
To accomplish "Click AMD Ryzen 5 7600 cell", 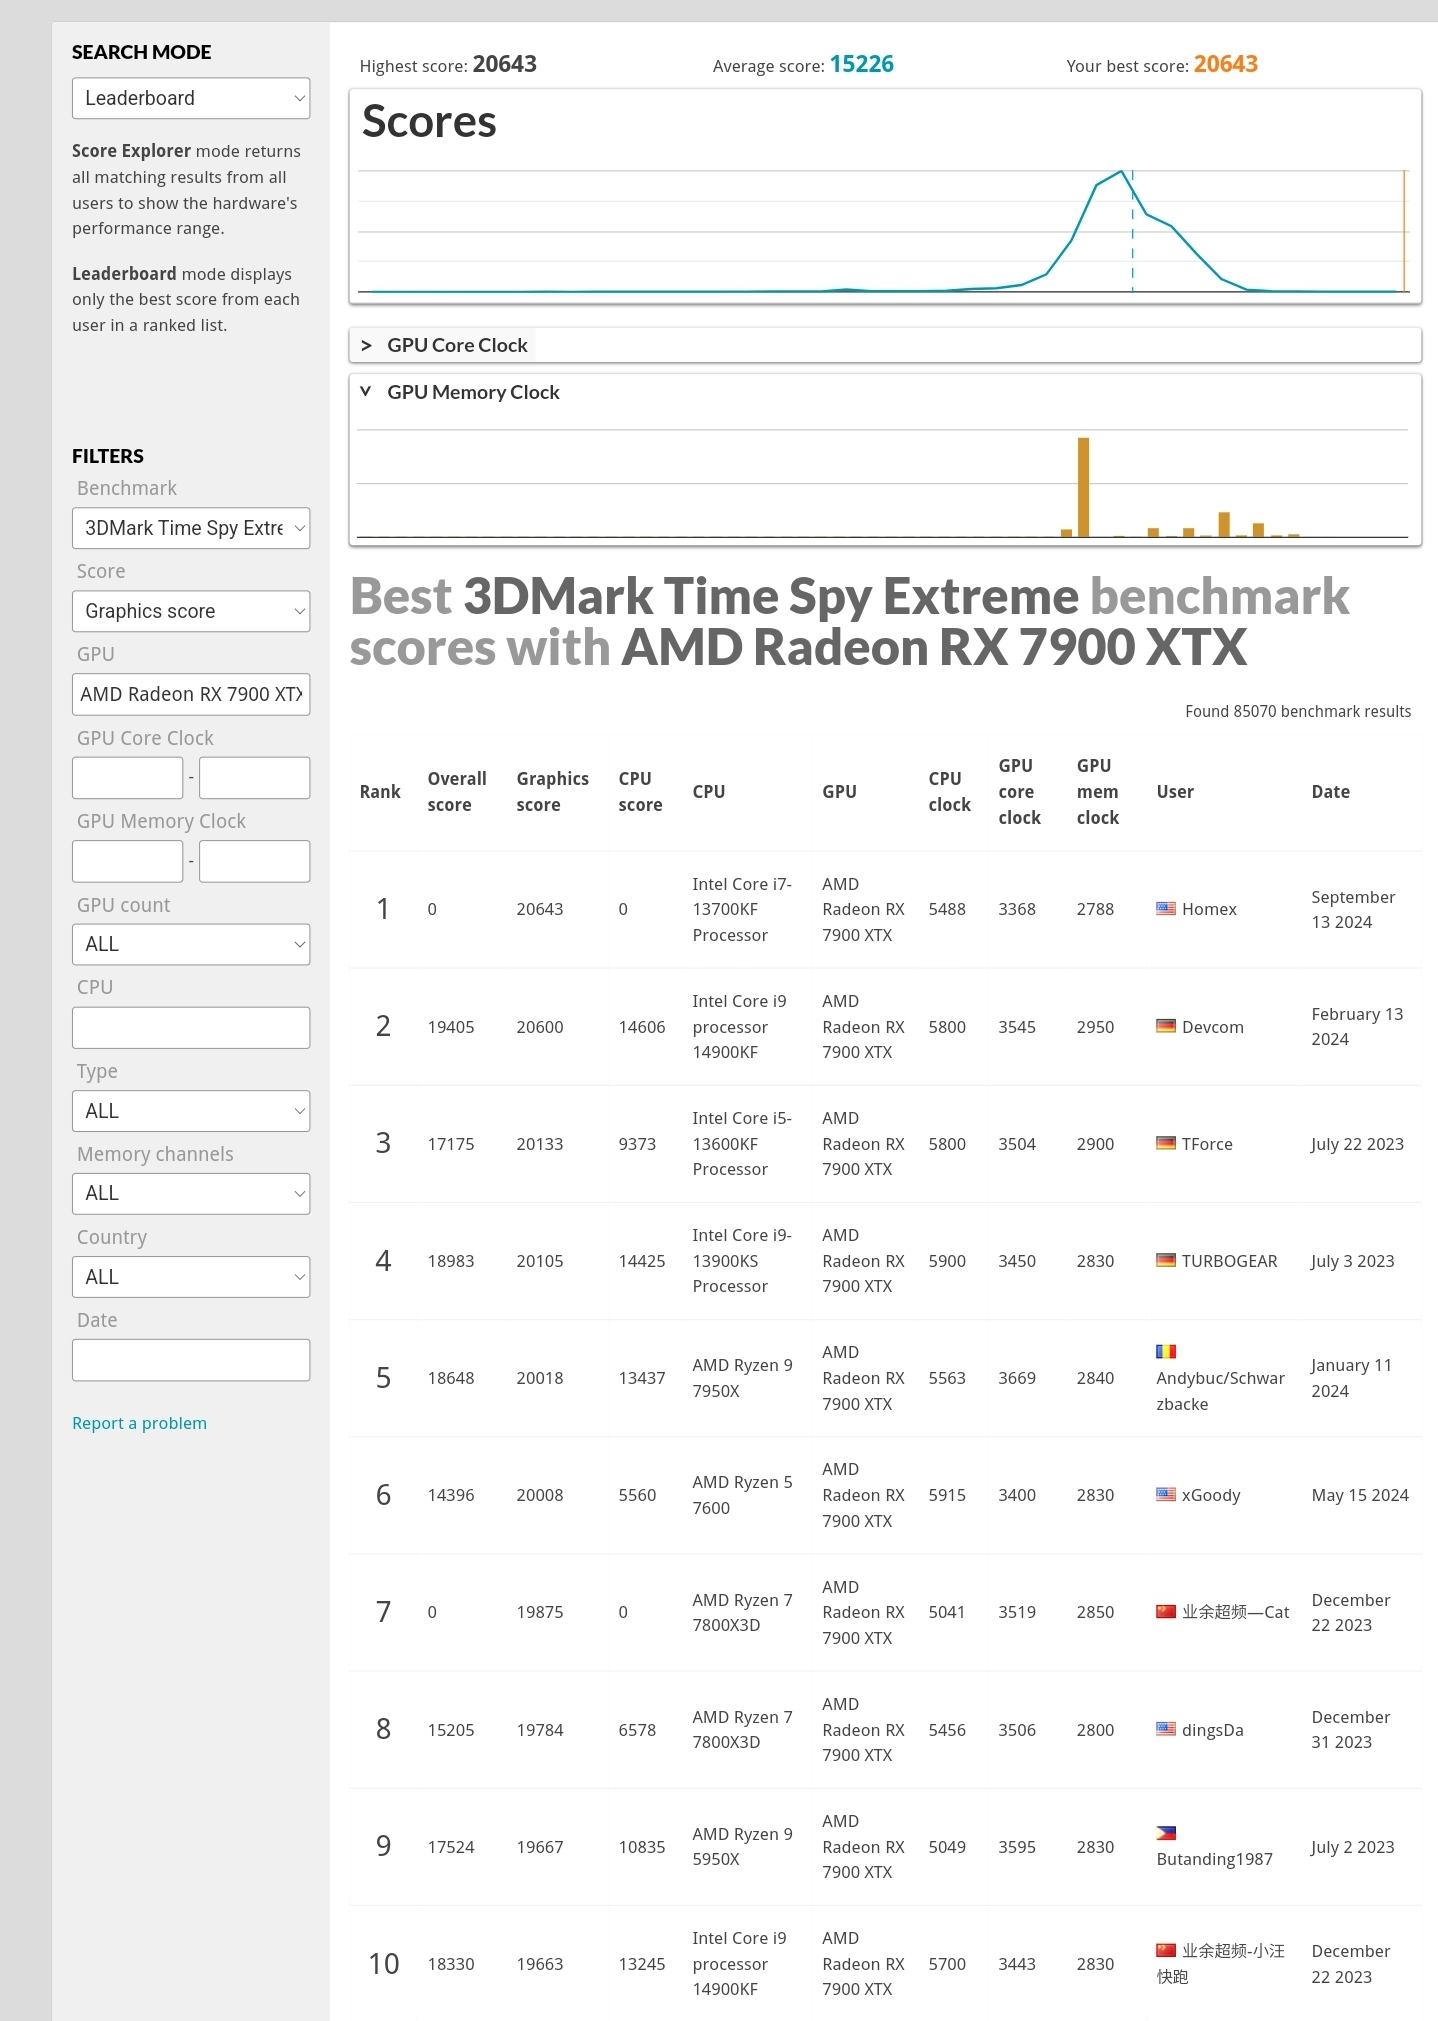I will 742,1495.
